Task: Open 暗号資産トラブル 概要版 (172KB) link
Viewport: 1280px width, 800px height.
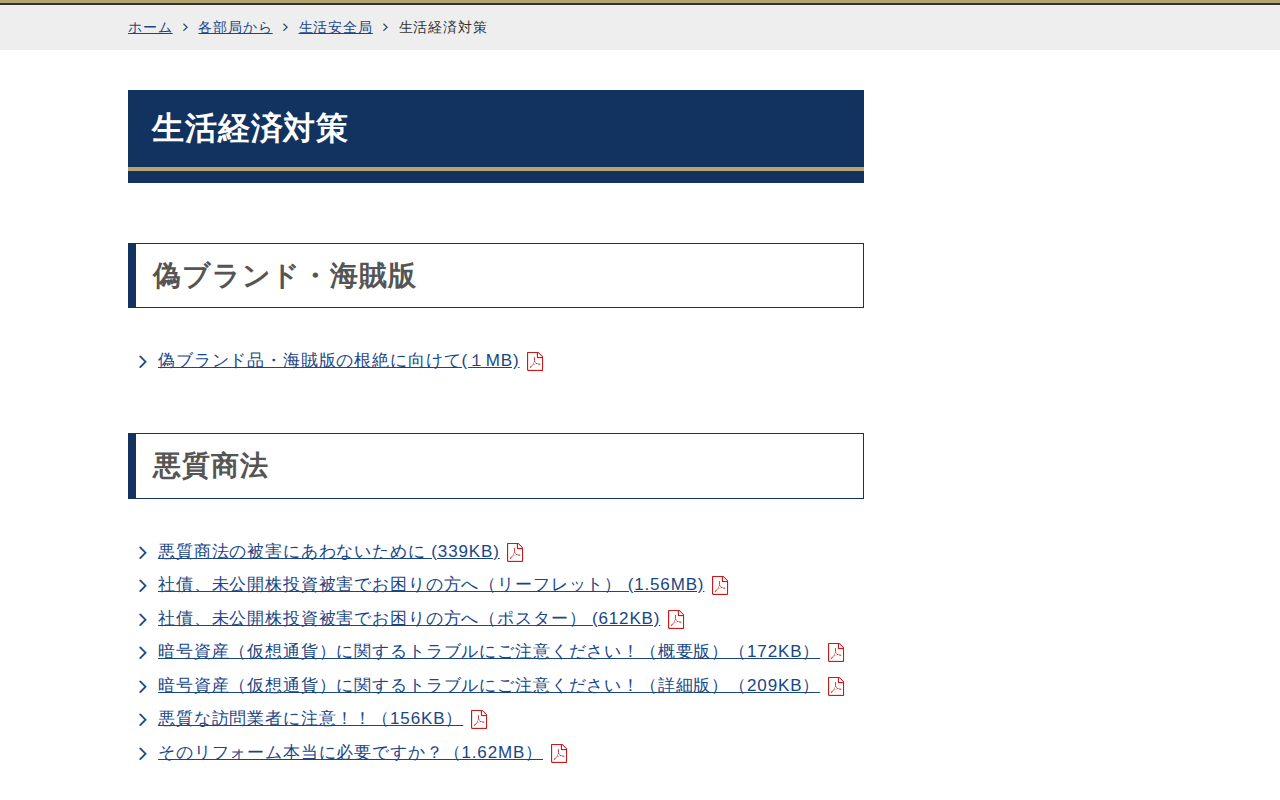Action: (489, 652)
